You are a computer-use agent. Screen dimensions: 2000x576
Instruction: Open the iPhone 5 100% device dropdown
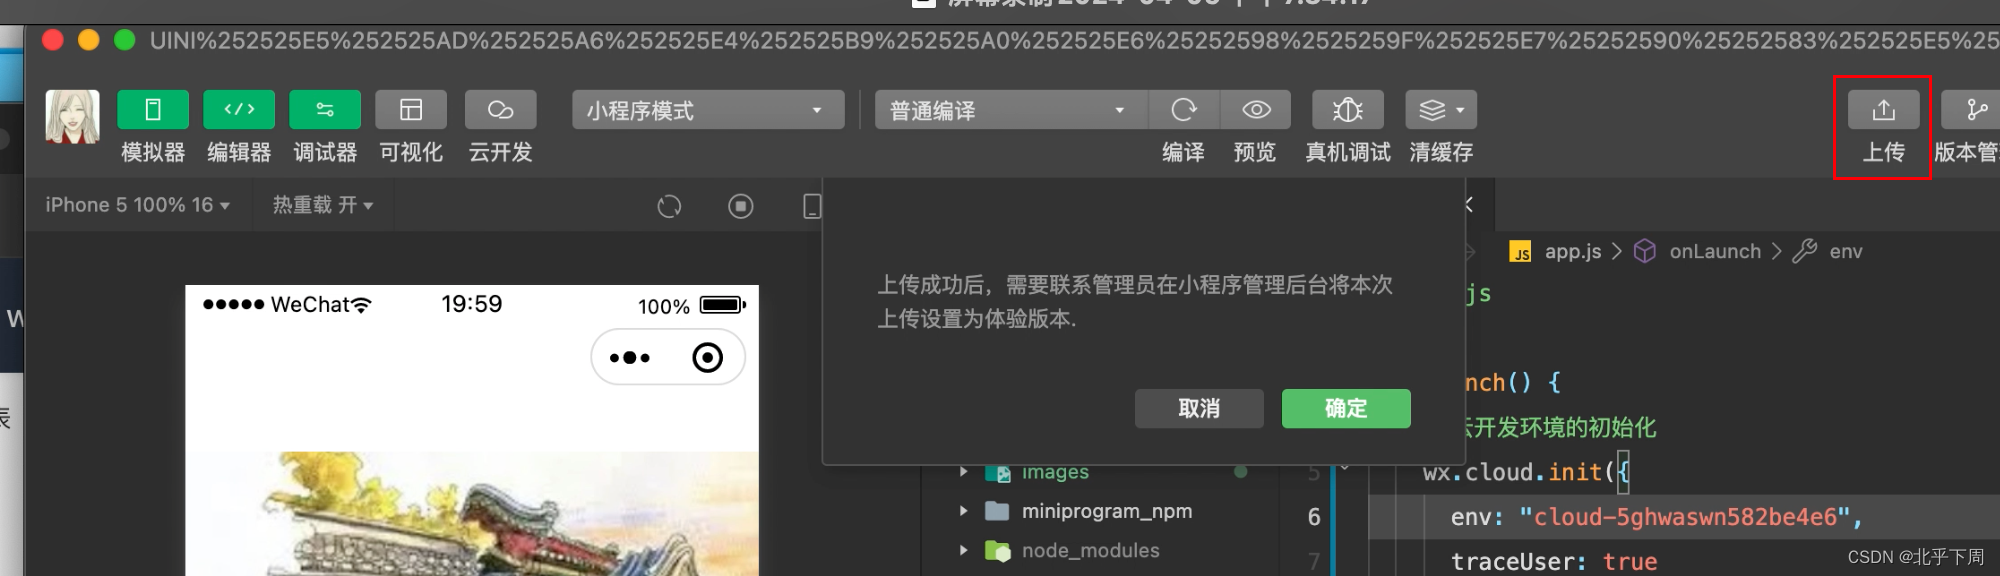point(138,205)
